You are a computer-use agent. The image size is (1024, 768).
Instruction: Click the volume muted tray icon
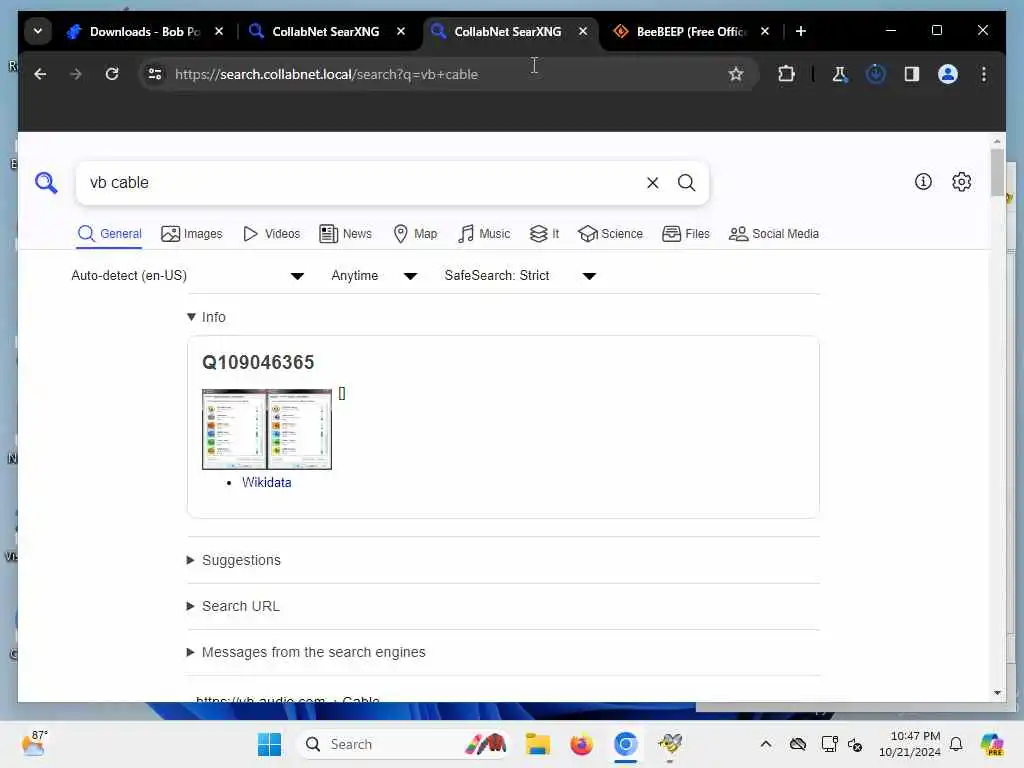pyautogui.click(x=855, y=744)
